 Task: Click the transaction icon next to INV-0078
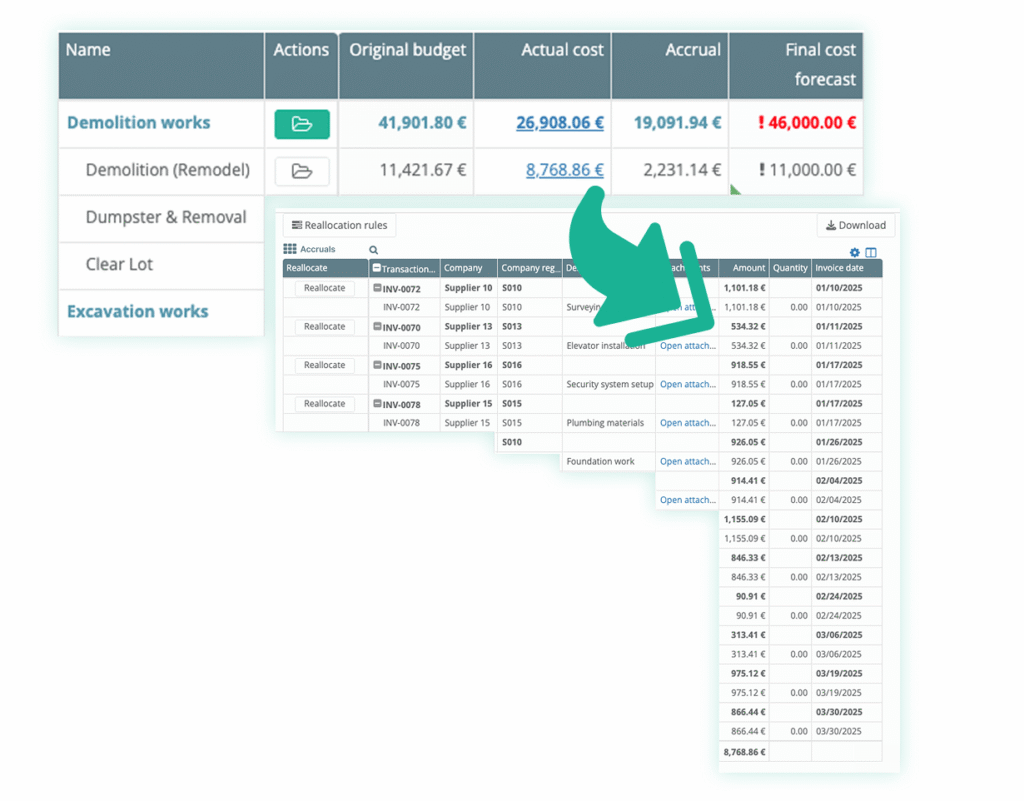click(377, 404)
